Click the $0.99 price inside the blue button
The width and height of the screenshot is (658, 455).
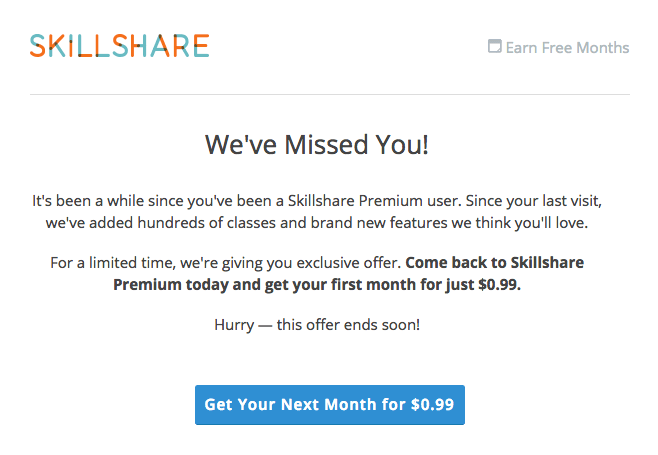[432, 405]
